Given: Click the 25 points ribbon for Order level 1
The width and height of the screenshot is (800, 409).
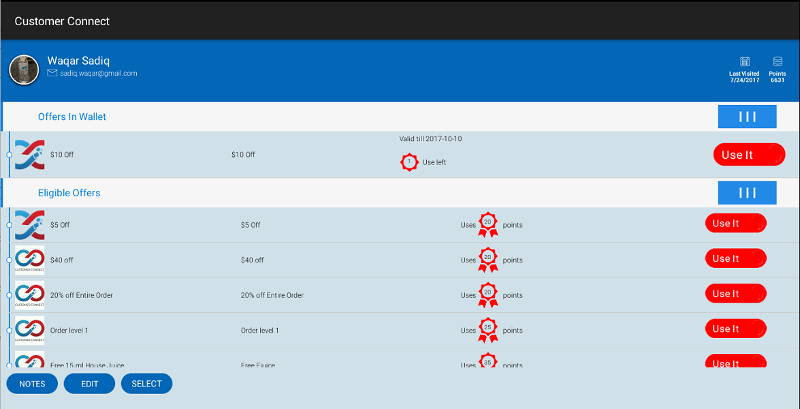Looking at the screenshot, I should click(488, 330).
